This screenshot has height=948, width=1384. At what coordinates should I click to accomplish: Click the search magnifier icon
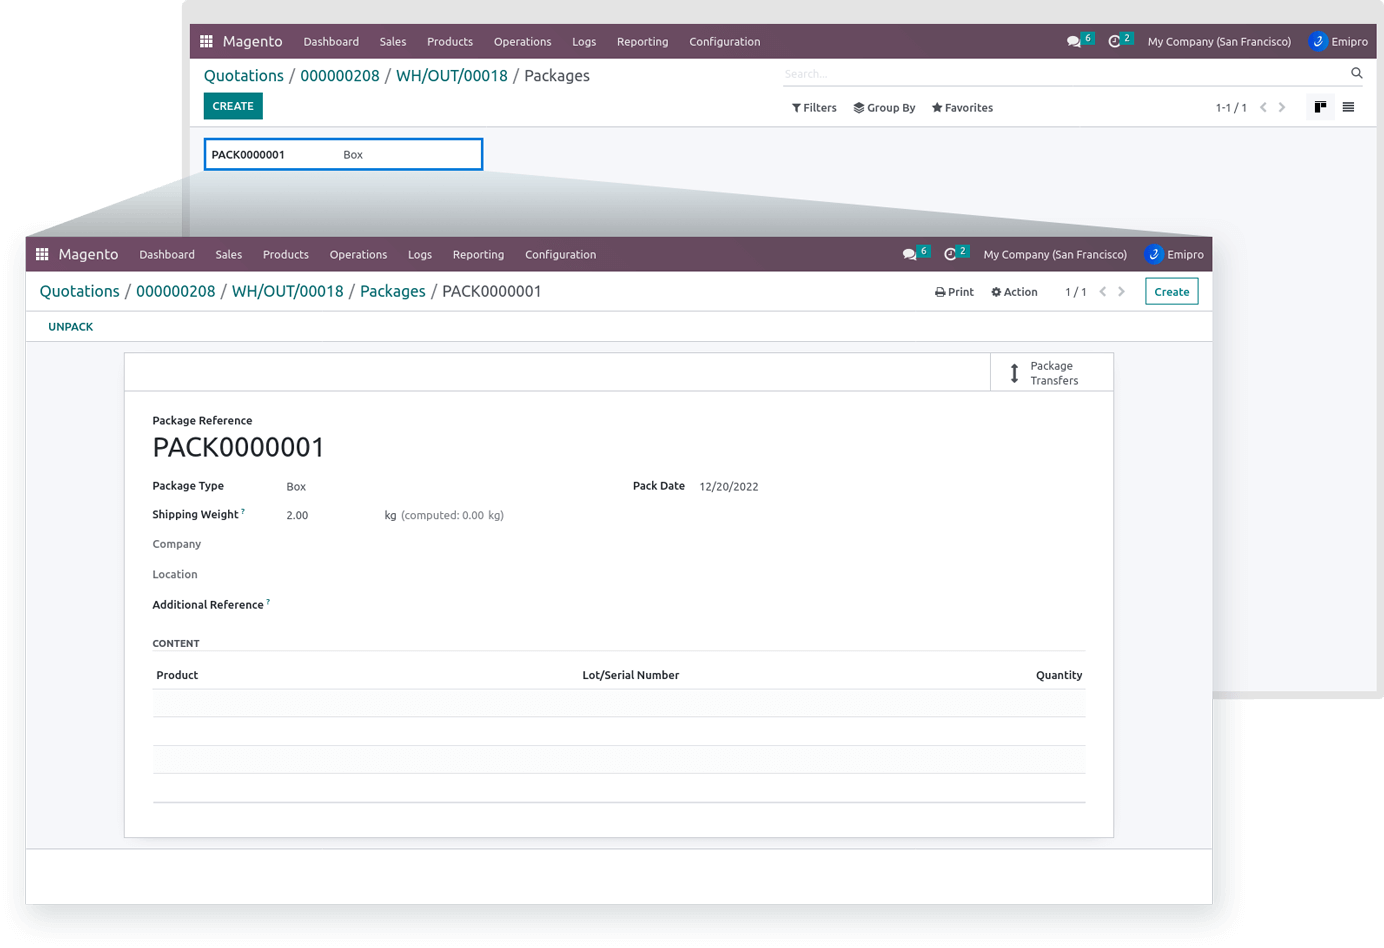[x=1356, y=73]
